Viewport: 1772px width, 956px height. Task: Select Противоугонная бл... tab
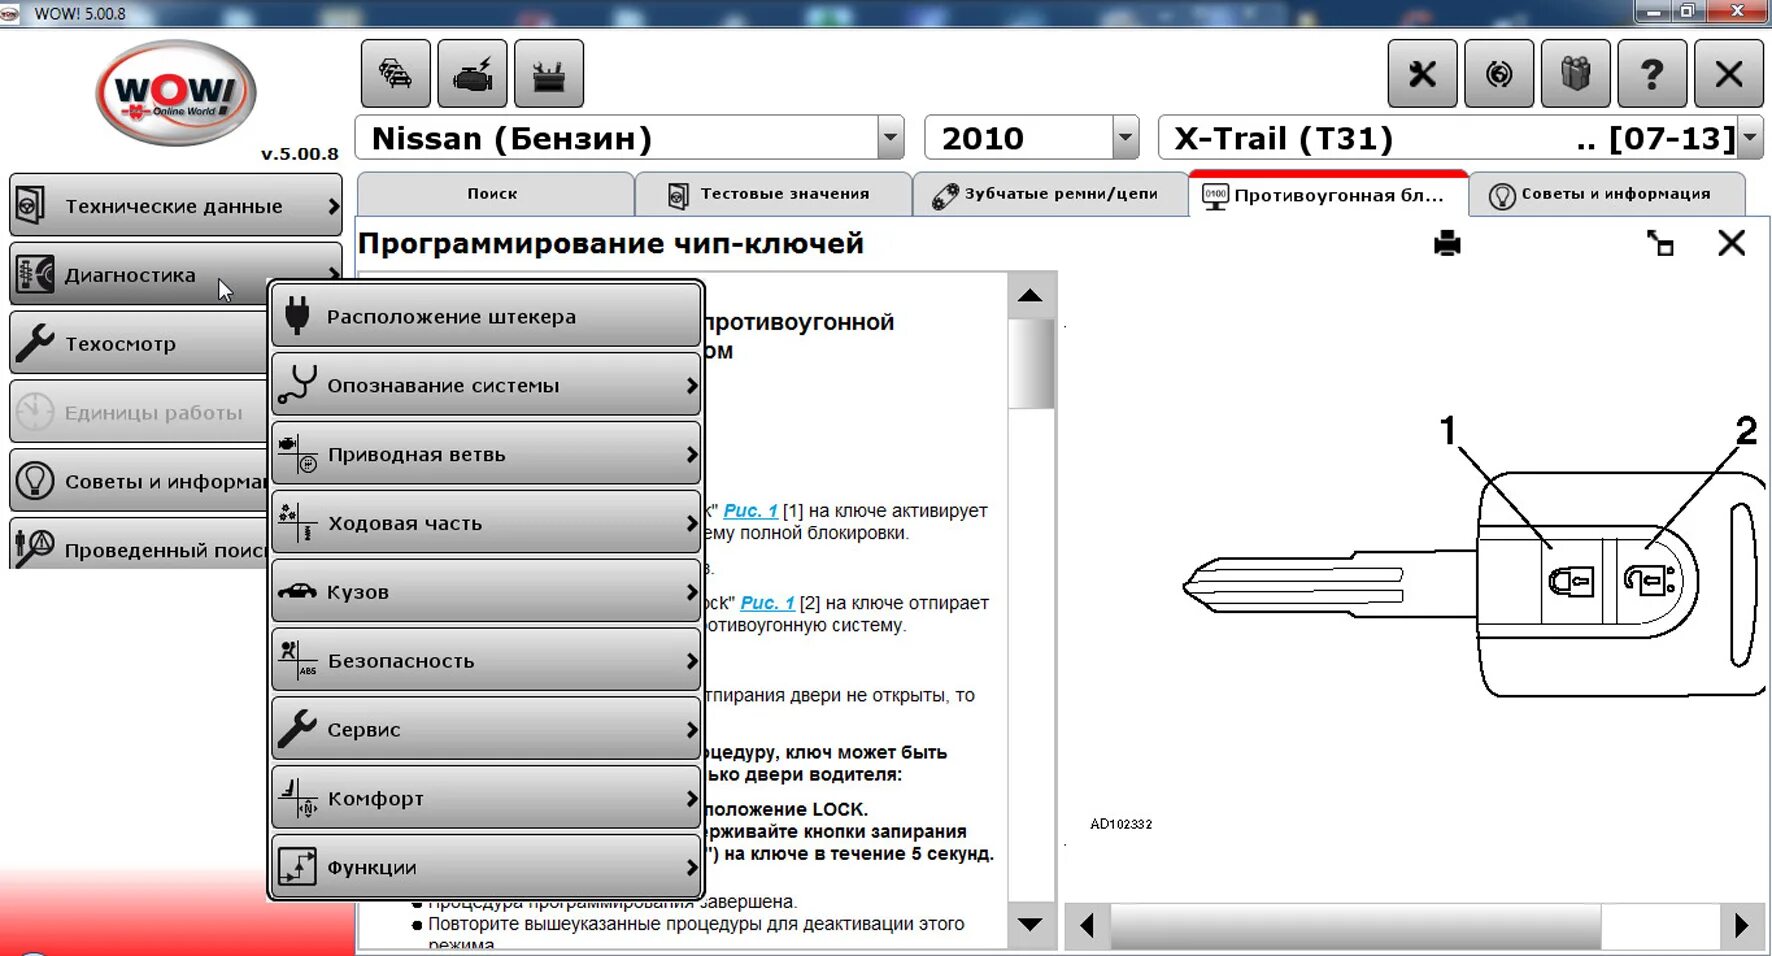click(x=1328, y=194)
